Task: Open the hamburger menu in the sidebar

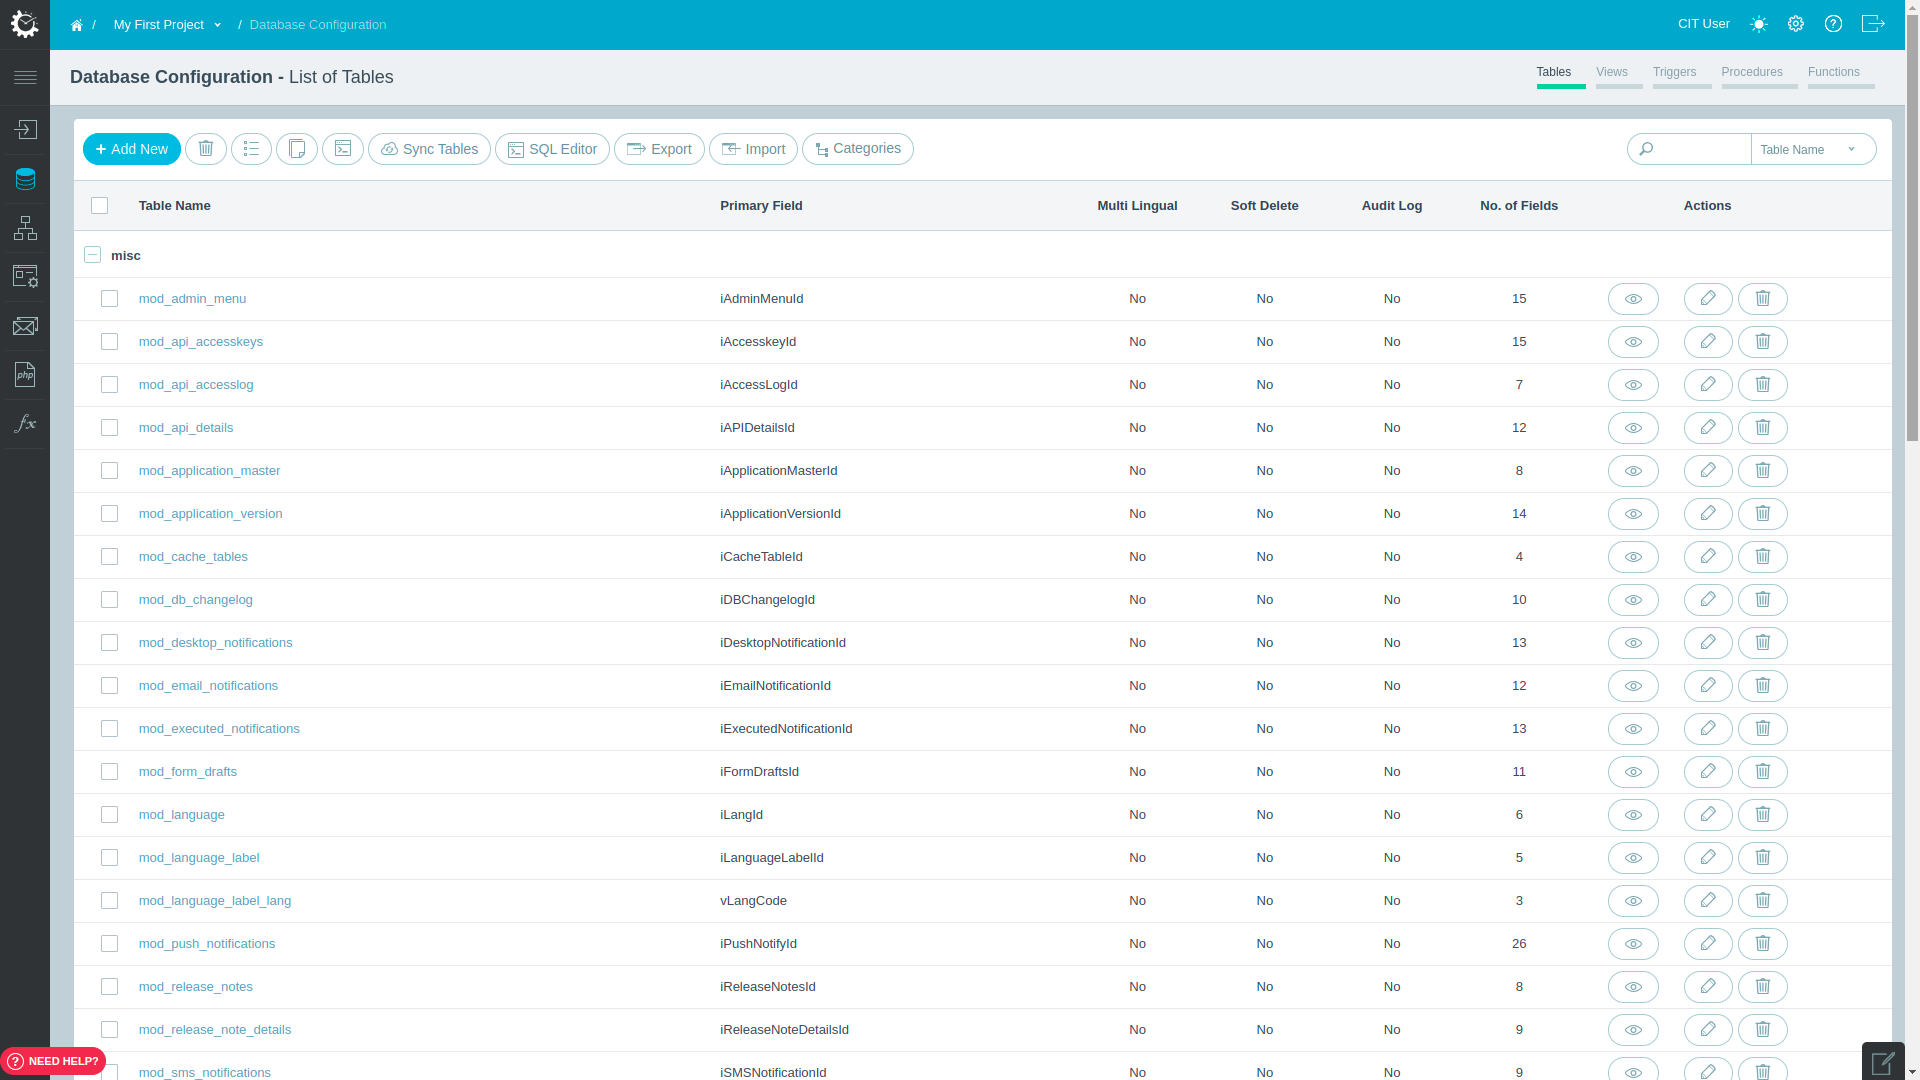Action: [x=25, y=78]
